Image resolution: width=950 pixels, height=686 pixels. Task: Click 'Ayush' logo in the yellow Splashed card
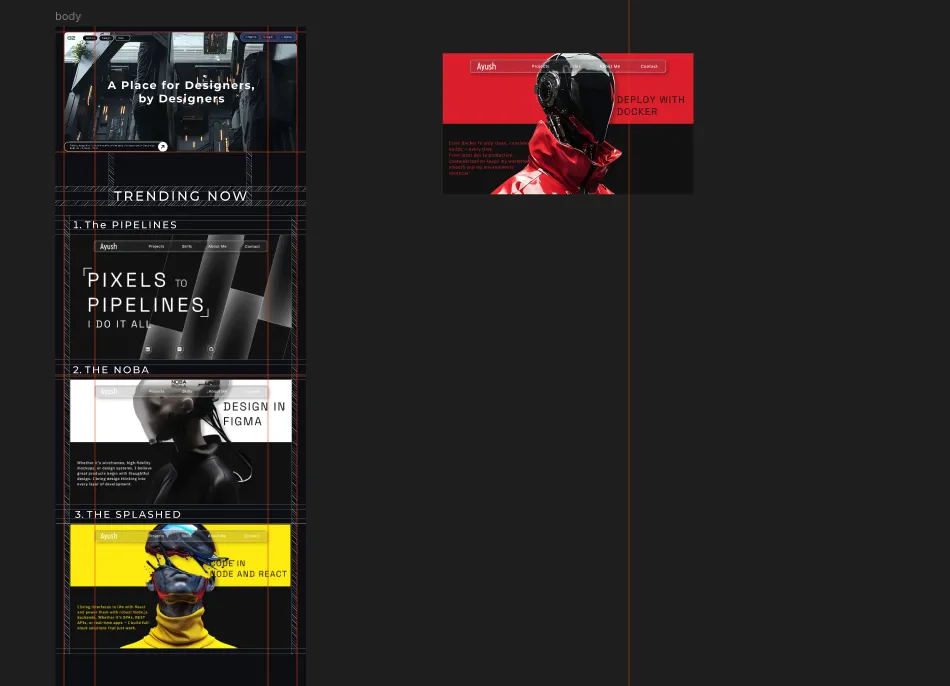[108, 536]
